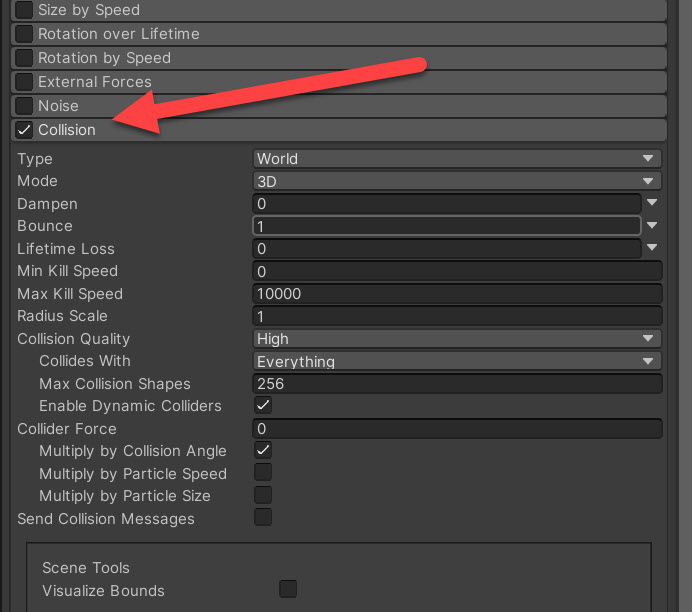Enable Visualize Bounds checkbox
The height and width of the screenshot is (612, 692).
288,589
